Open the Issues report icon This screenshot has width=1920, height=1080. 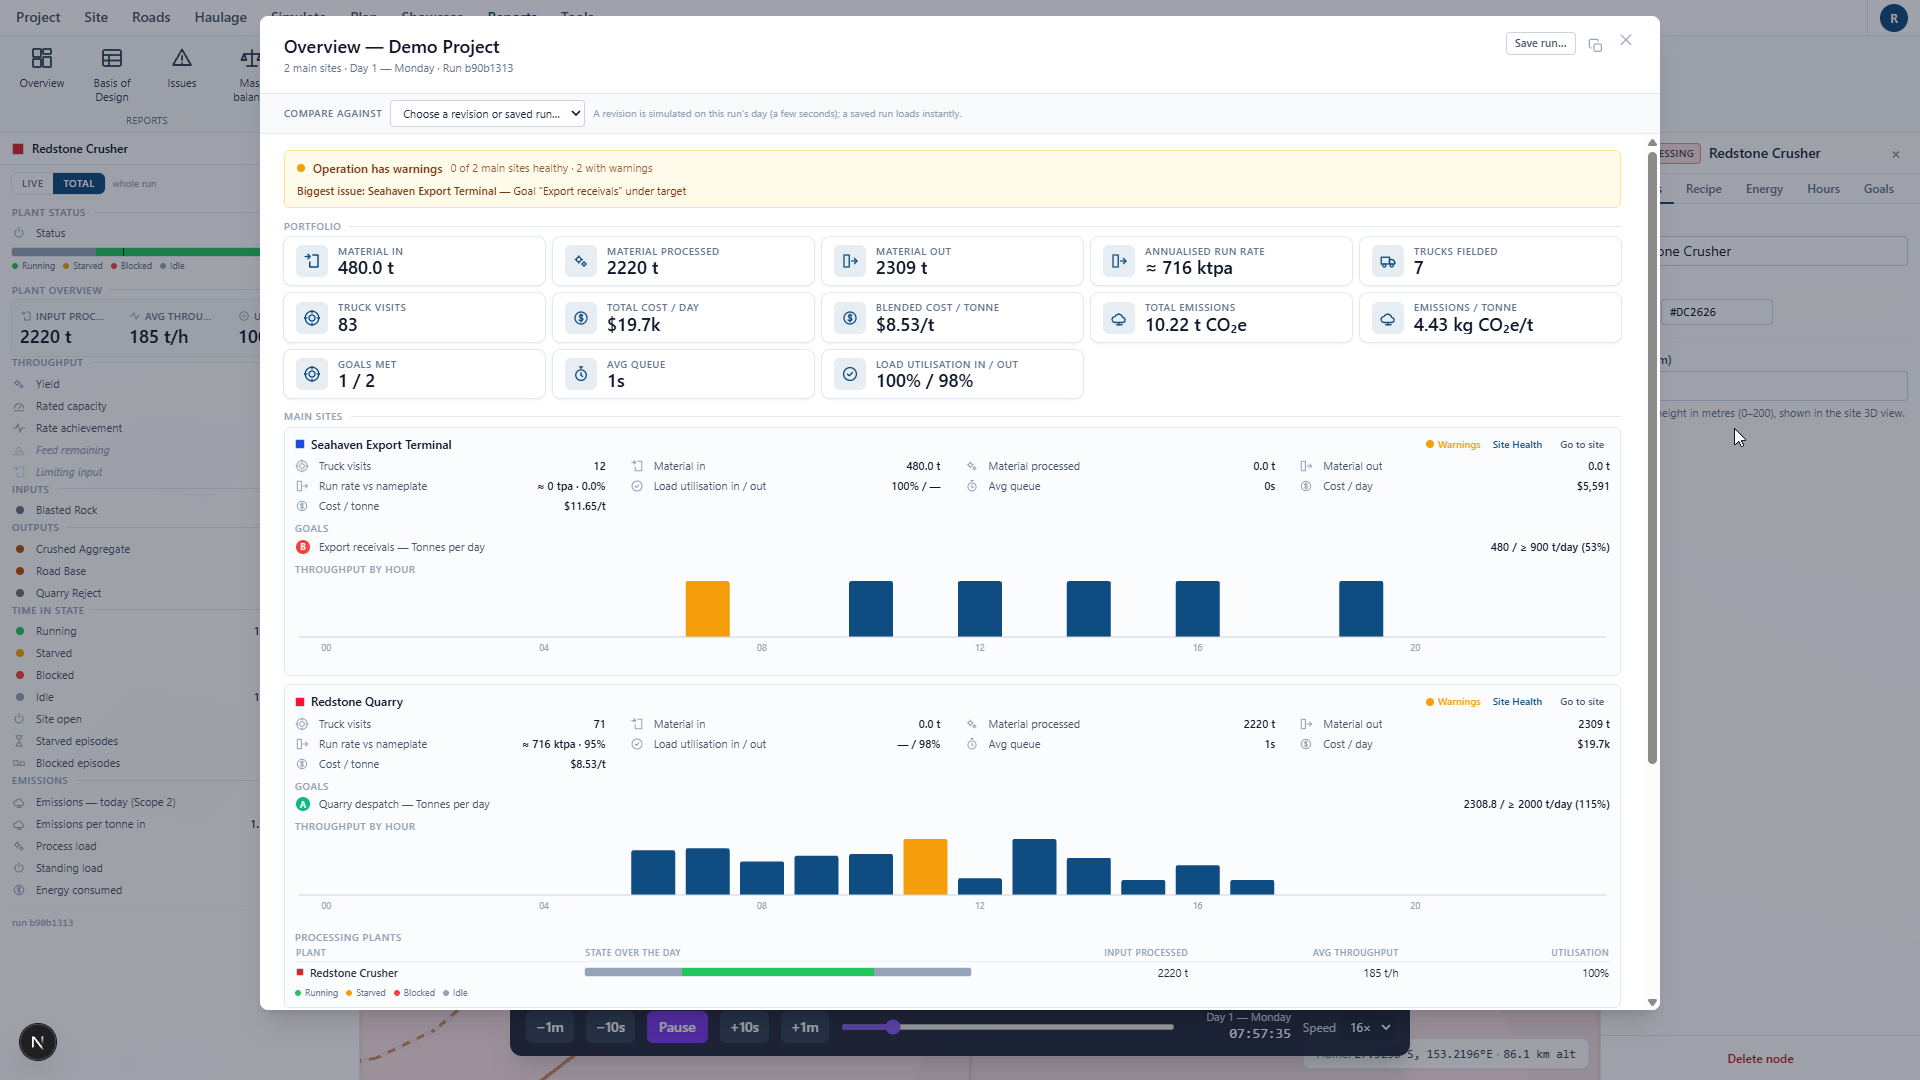click(x=182, y=69)
